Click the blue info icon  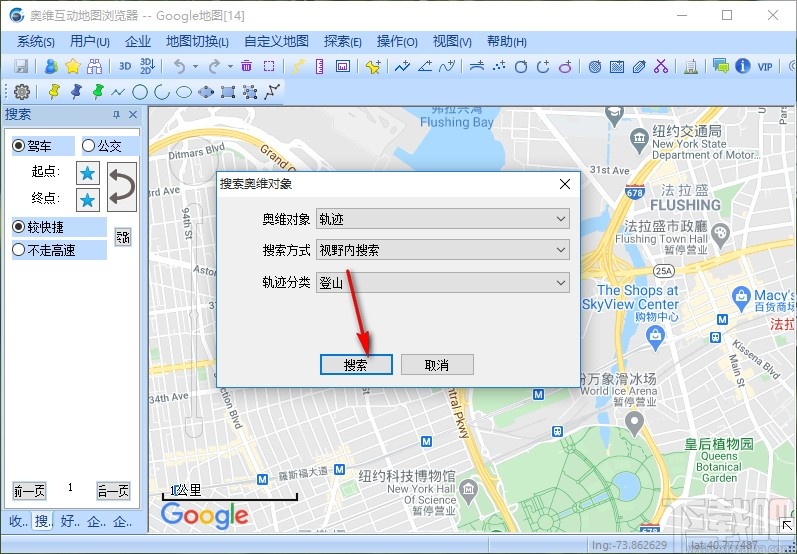coord(743,66)
